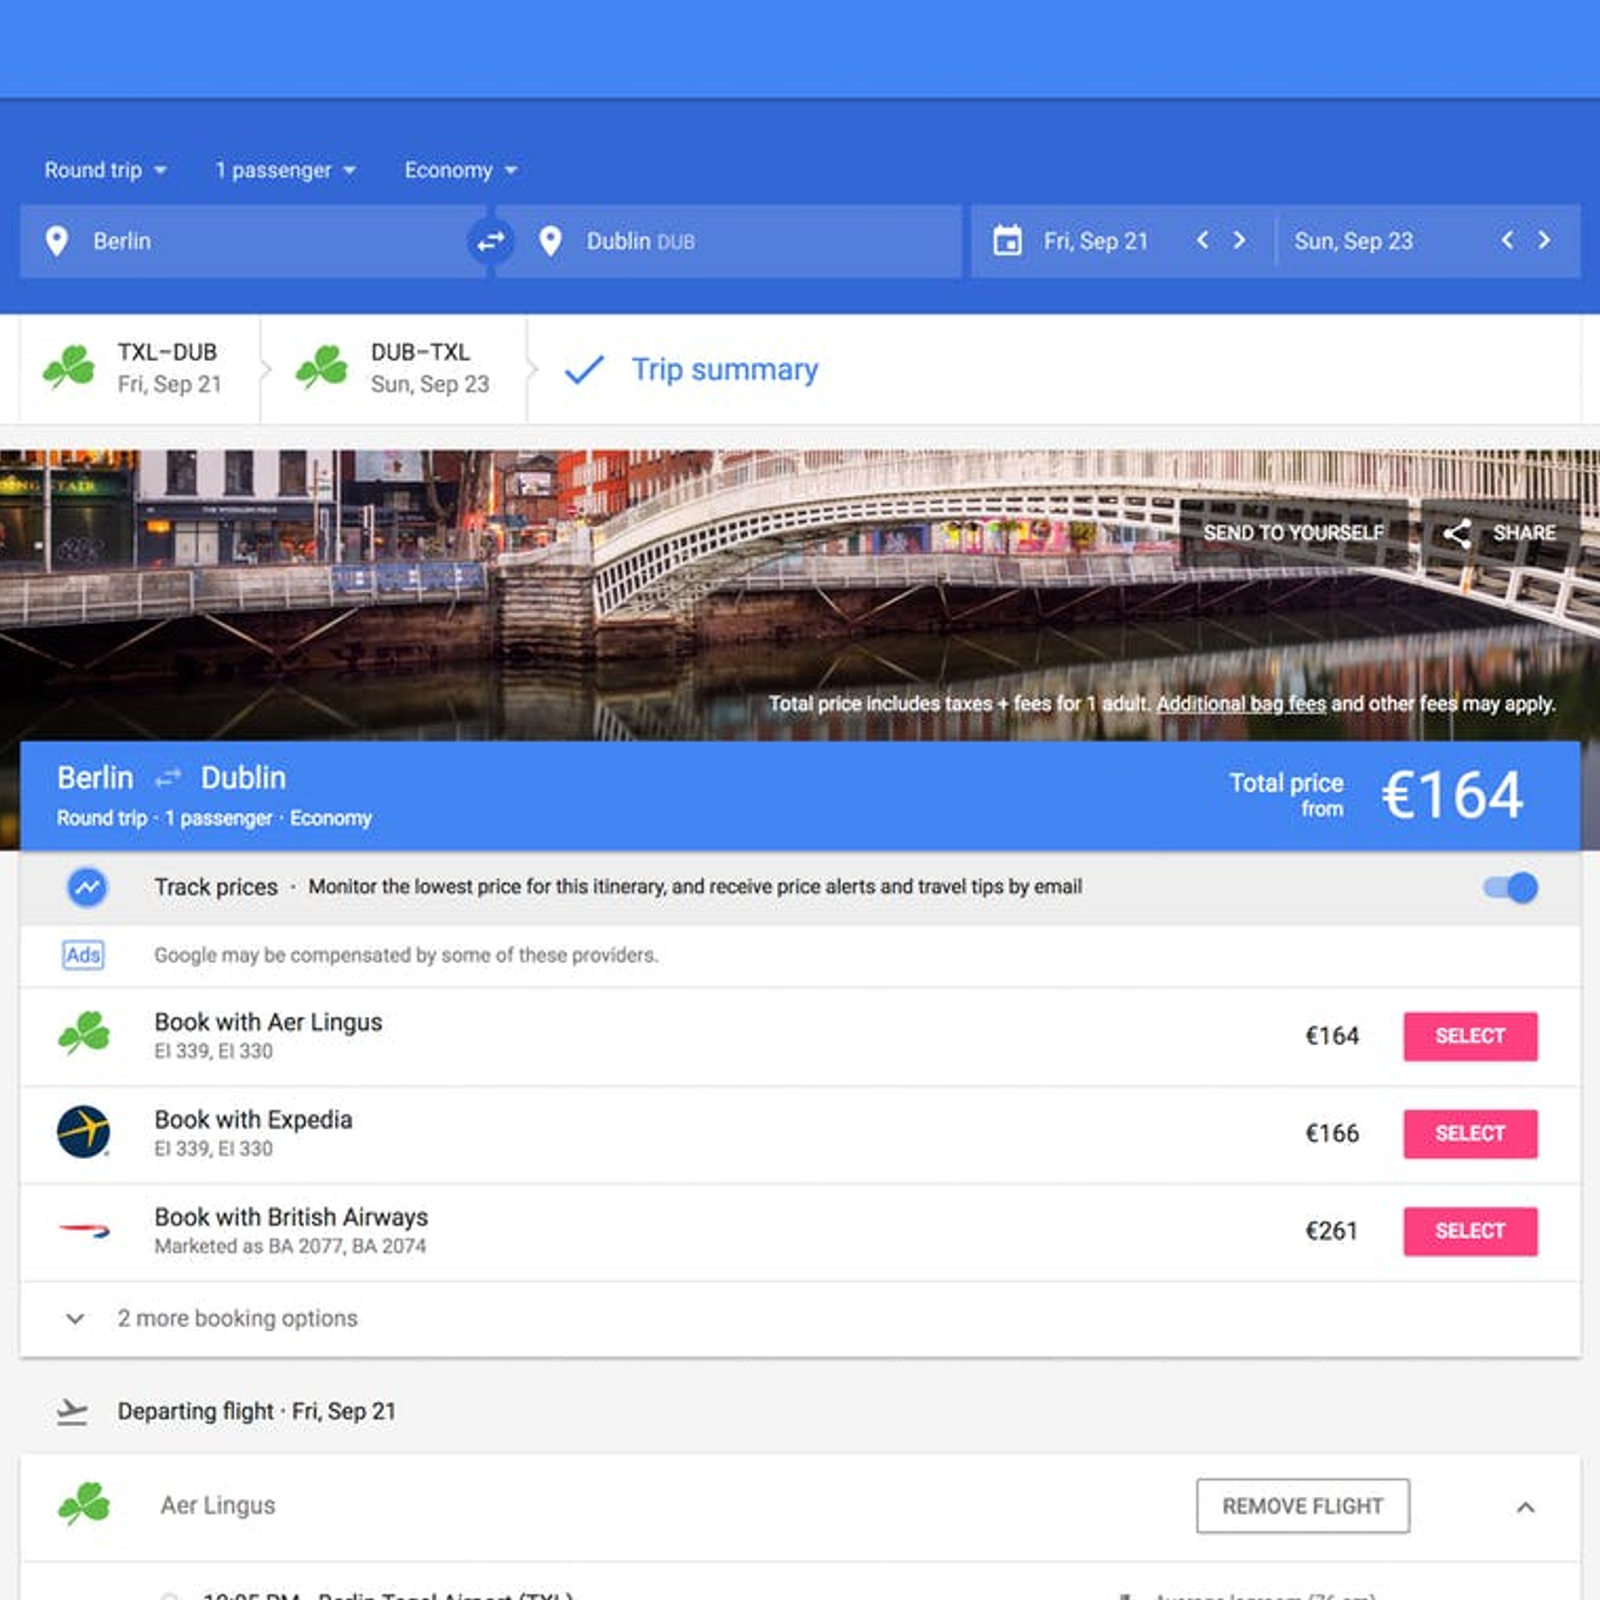Click the Remove Flight button
The height and width of the screenshot is (1600, 1600).
tap(1303, 1506)
